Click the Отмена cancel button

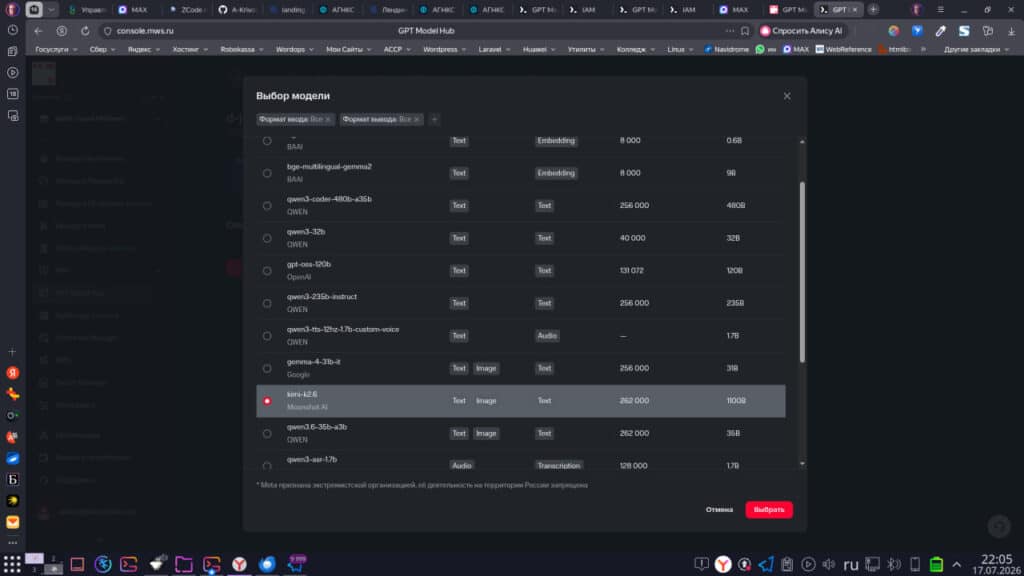(719, 509)
